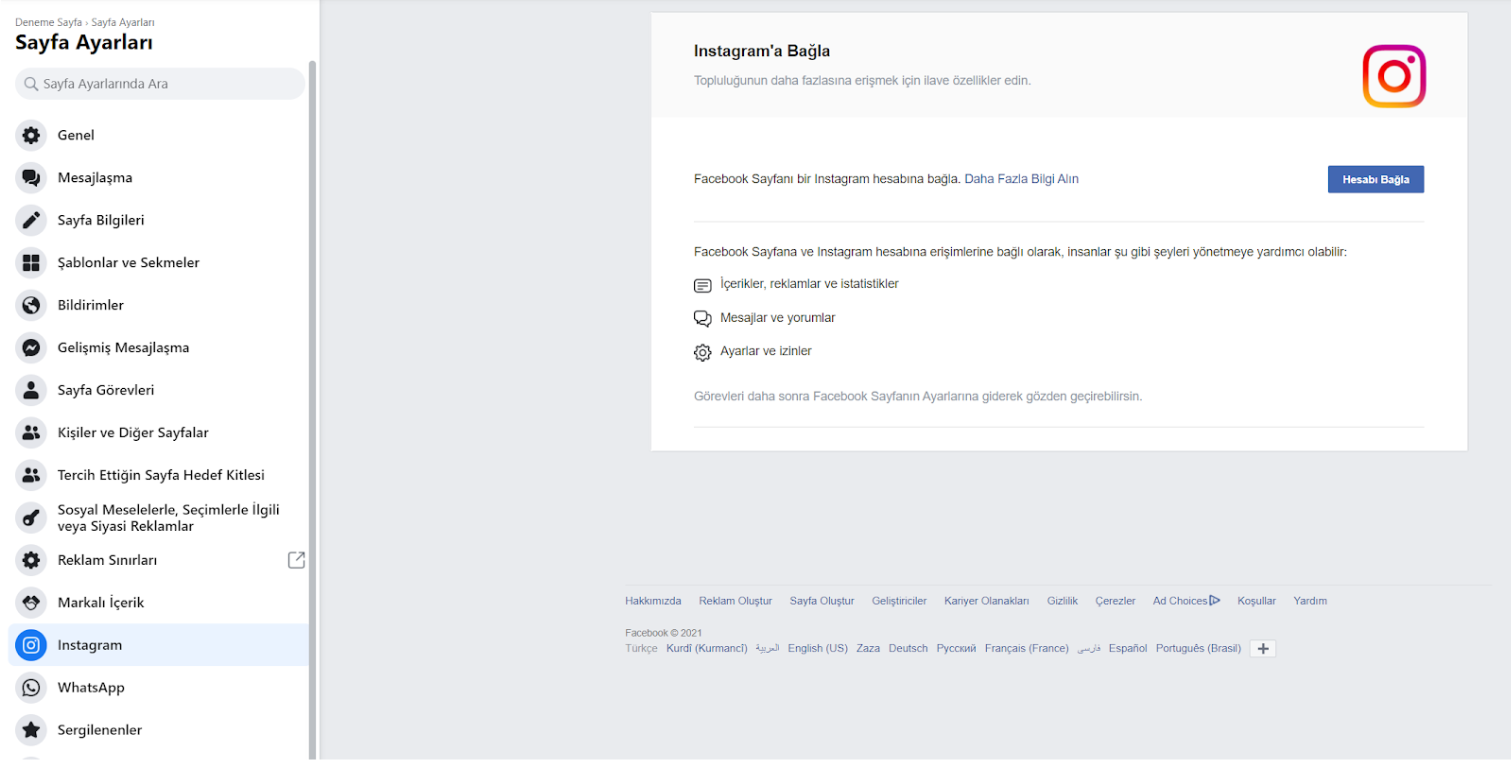Open the Gizlilik footer link

click(x=1062, y=601)
